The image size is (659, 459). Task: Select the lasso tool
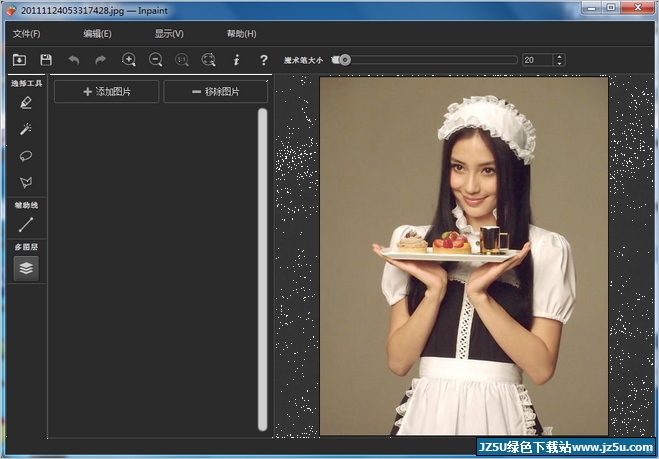pyautogui.click(x=26, y=156)
